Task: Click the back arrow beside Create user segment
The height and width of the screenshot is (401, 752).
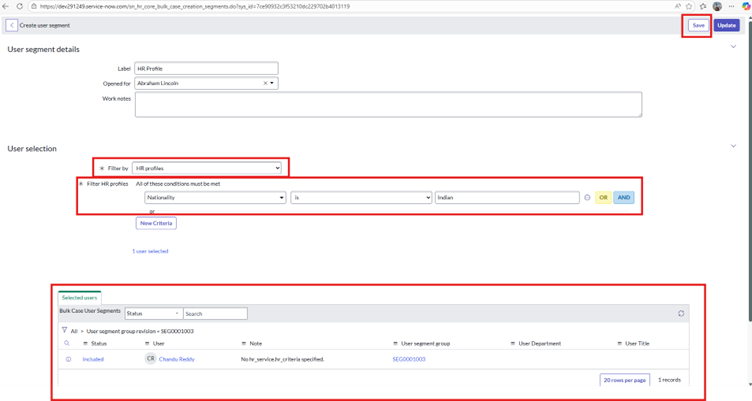Action: [12, 25]
